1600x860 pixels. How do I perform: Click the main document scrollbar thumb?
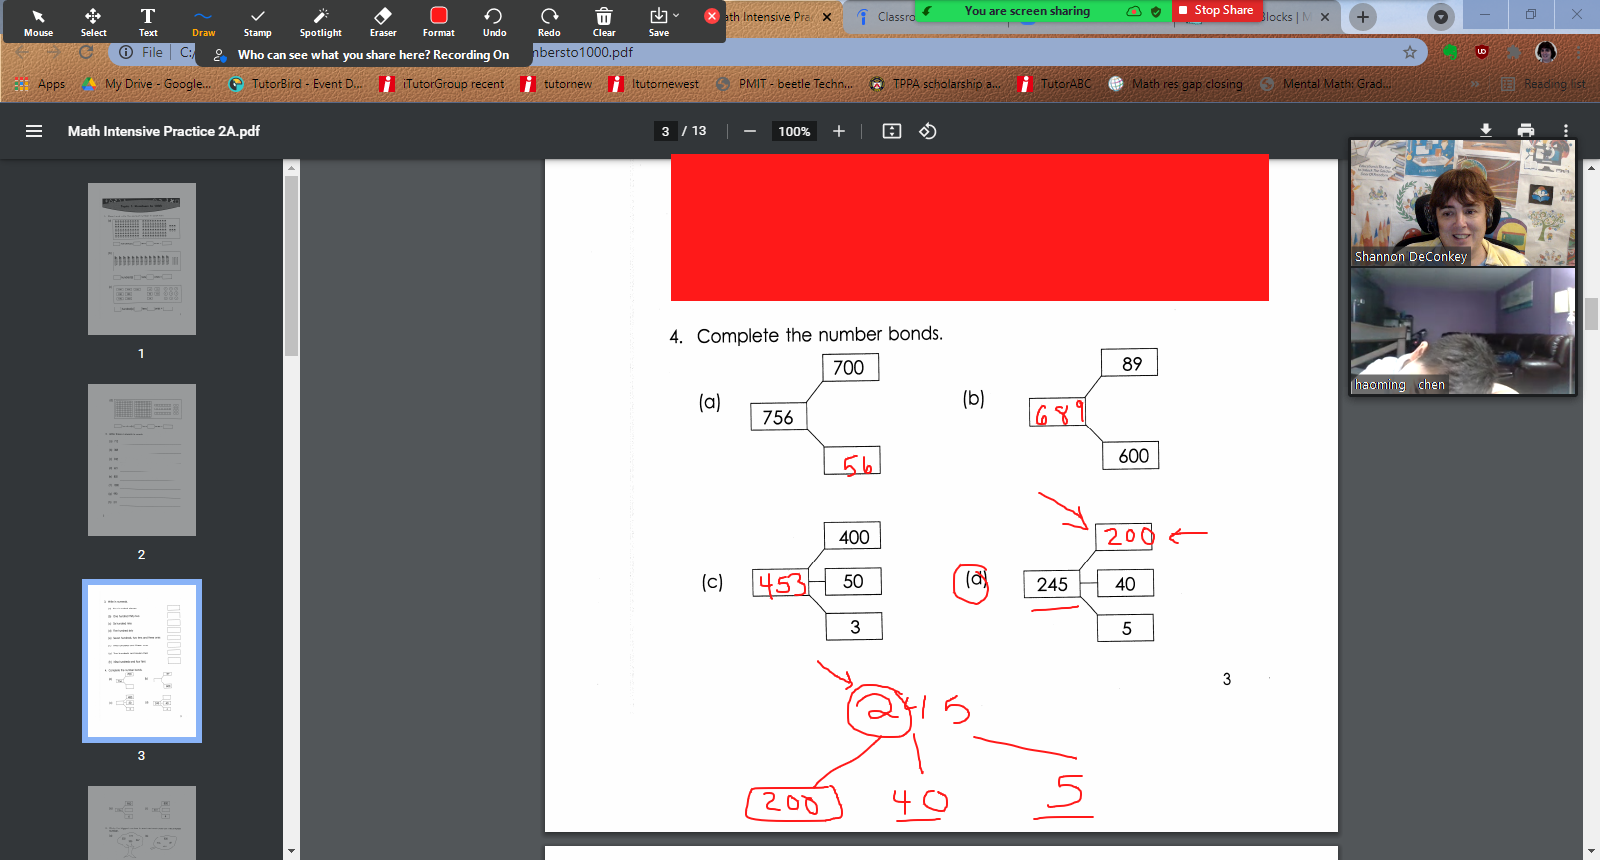pyautogui.click(x=1591, y=315)
